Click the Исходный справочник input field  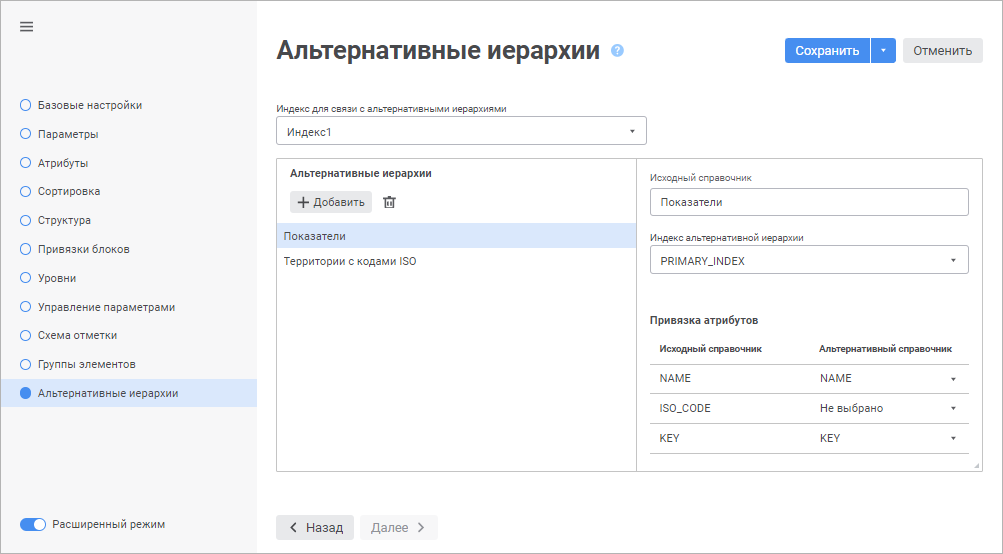tap(809, 202)
